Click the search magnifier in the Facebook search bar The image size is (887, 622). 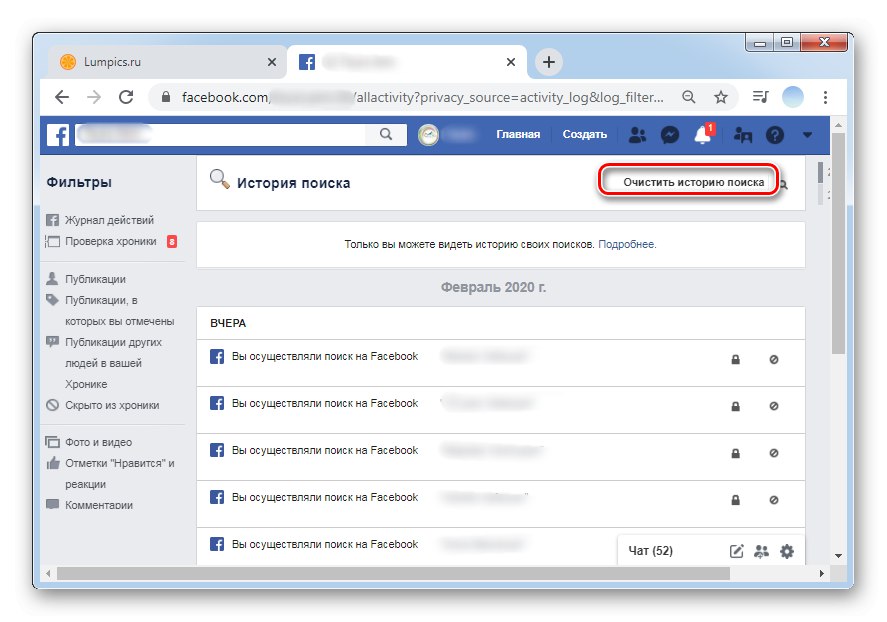coord(386,134)
